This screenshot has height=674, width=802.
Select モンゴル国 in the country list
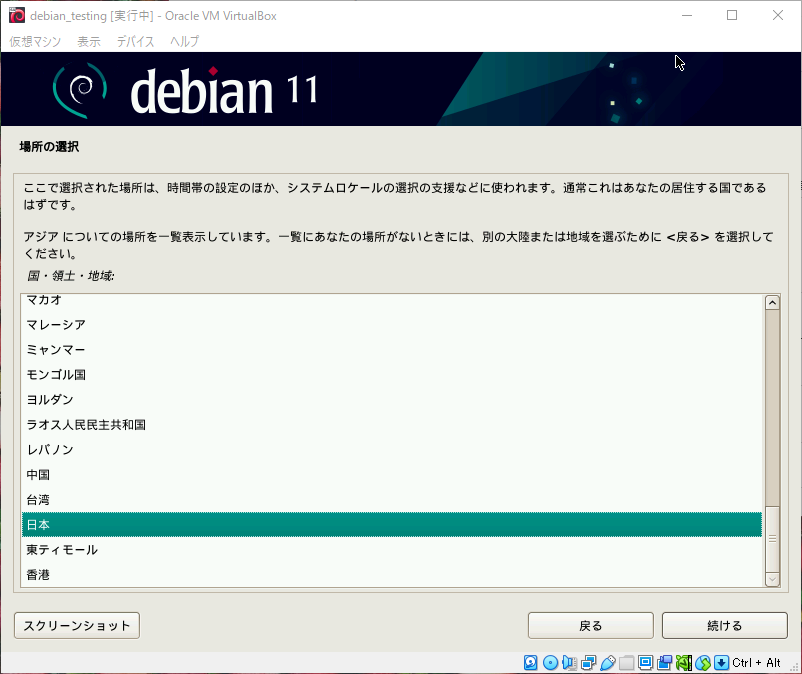[x=392, y=375]
